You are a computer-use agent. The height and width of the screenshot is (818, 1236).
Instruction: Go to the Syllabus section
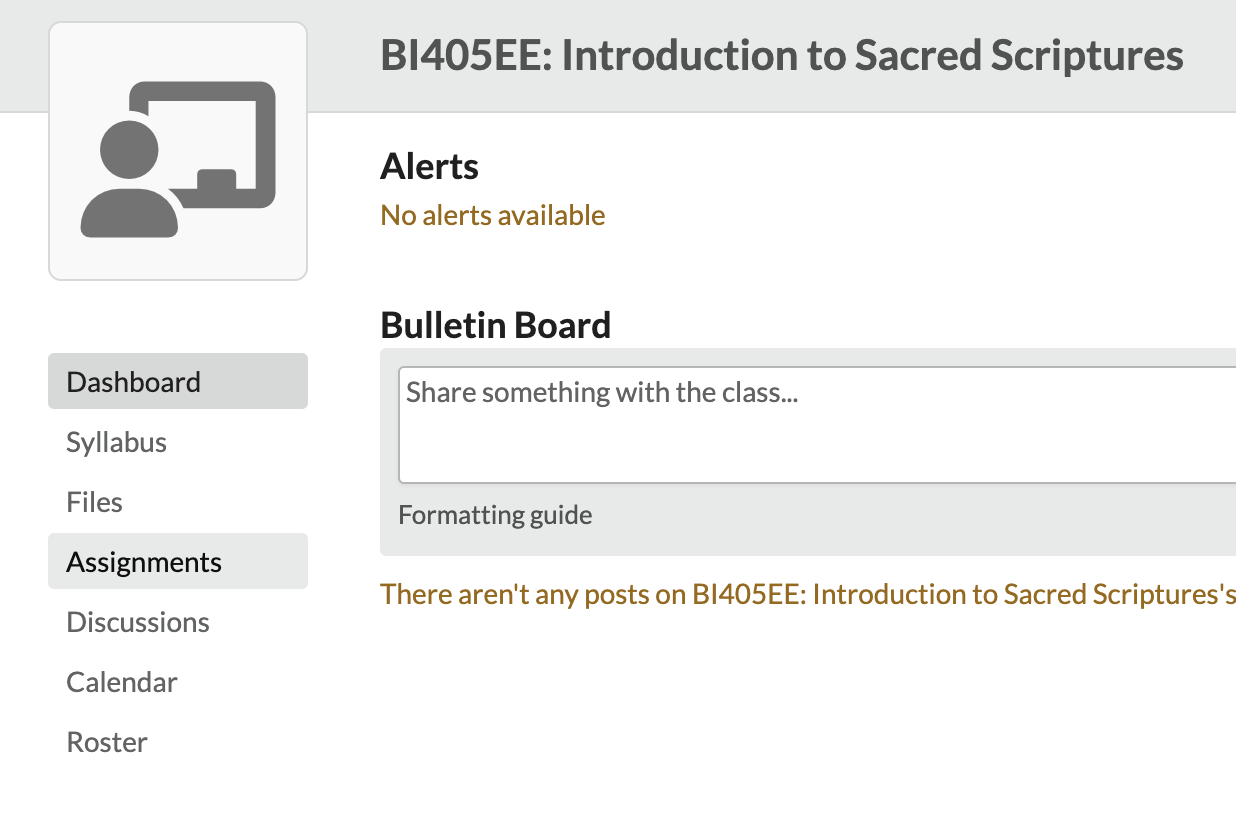pos(116,442)
